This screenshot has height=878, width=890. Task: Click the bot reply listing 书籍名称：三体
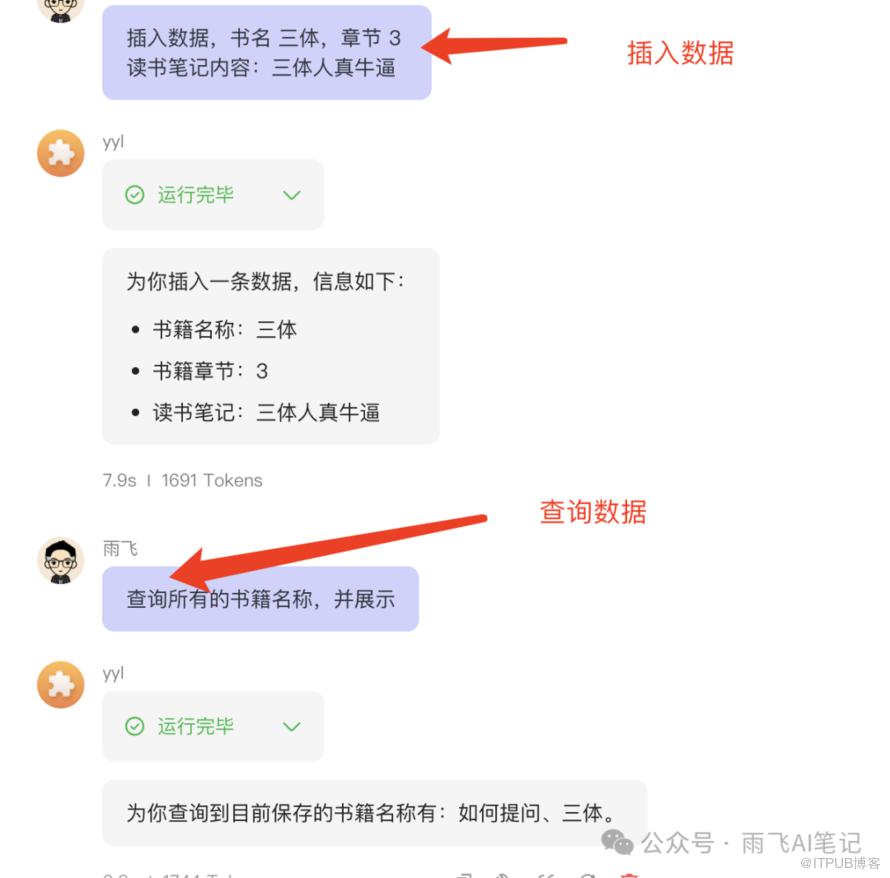pyautogui.click(x=271, y=346)
